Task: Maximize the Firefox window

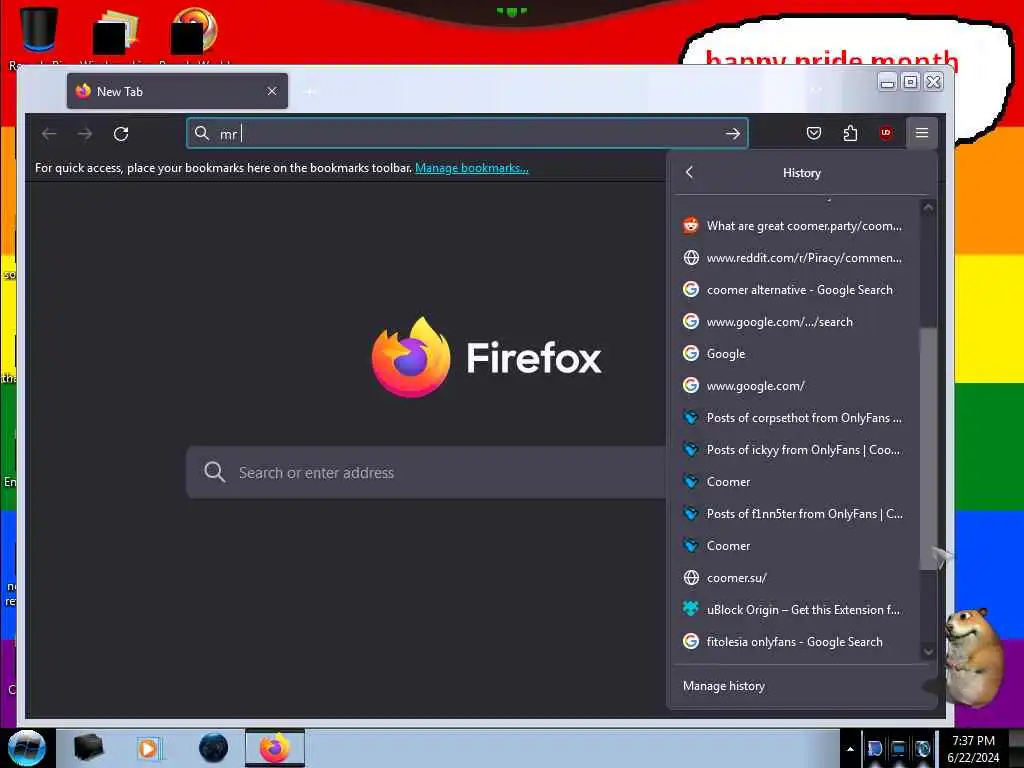Action: coord(910,82)
